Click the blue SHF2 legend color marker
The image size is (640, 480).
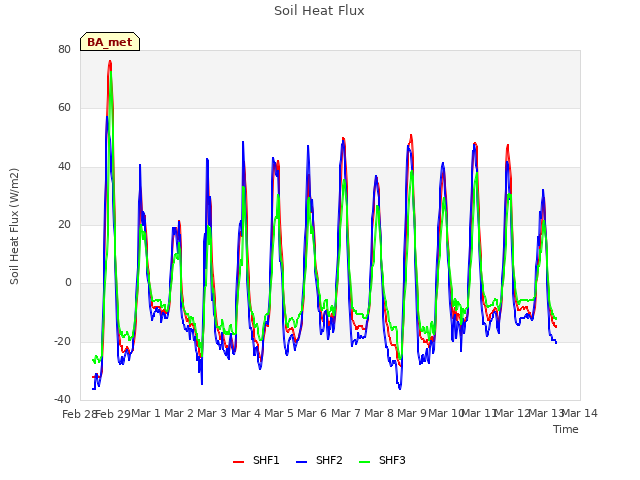tap(301, 462)
